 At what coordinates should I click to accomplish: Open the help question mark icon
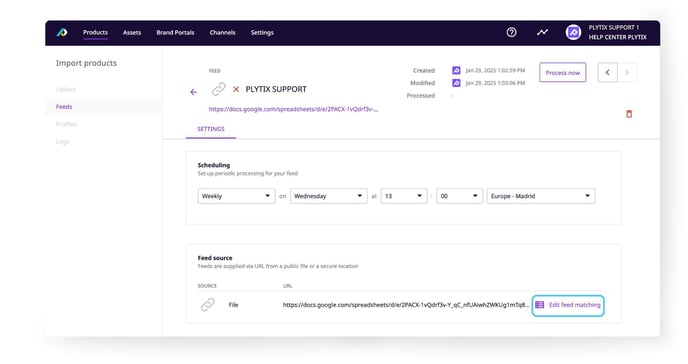tap(511, 32)
